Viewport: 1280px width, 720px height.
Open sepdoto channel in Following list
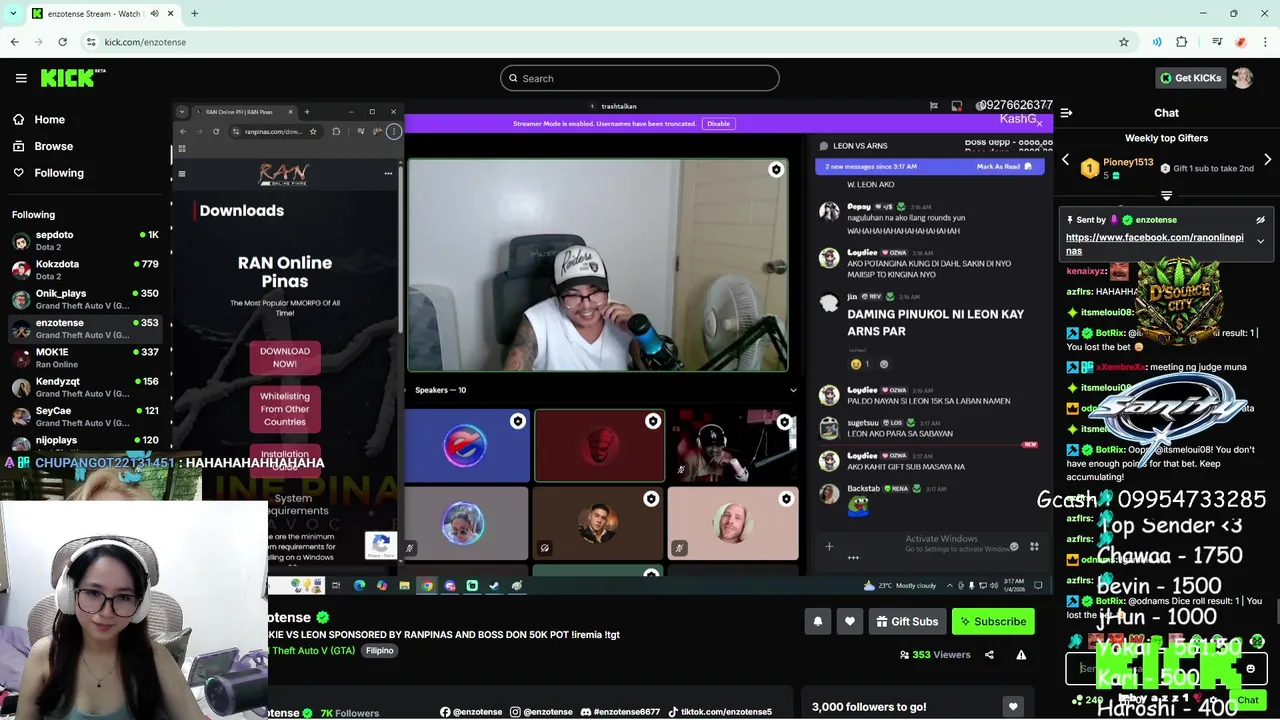(85, 240)
